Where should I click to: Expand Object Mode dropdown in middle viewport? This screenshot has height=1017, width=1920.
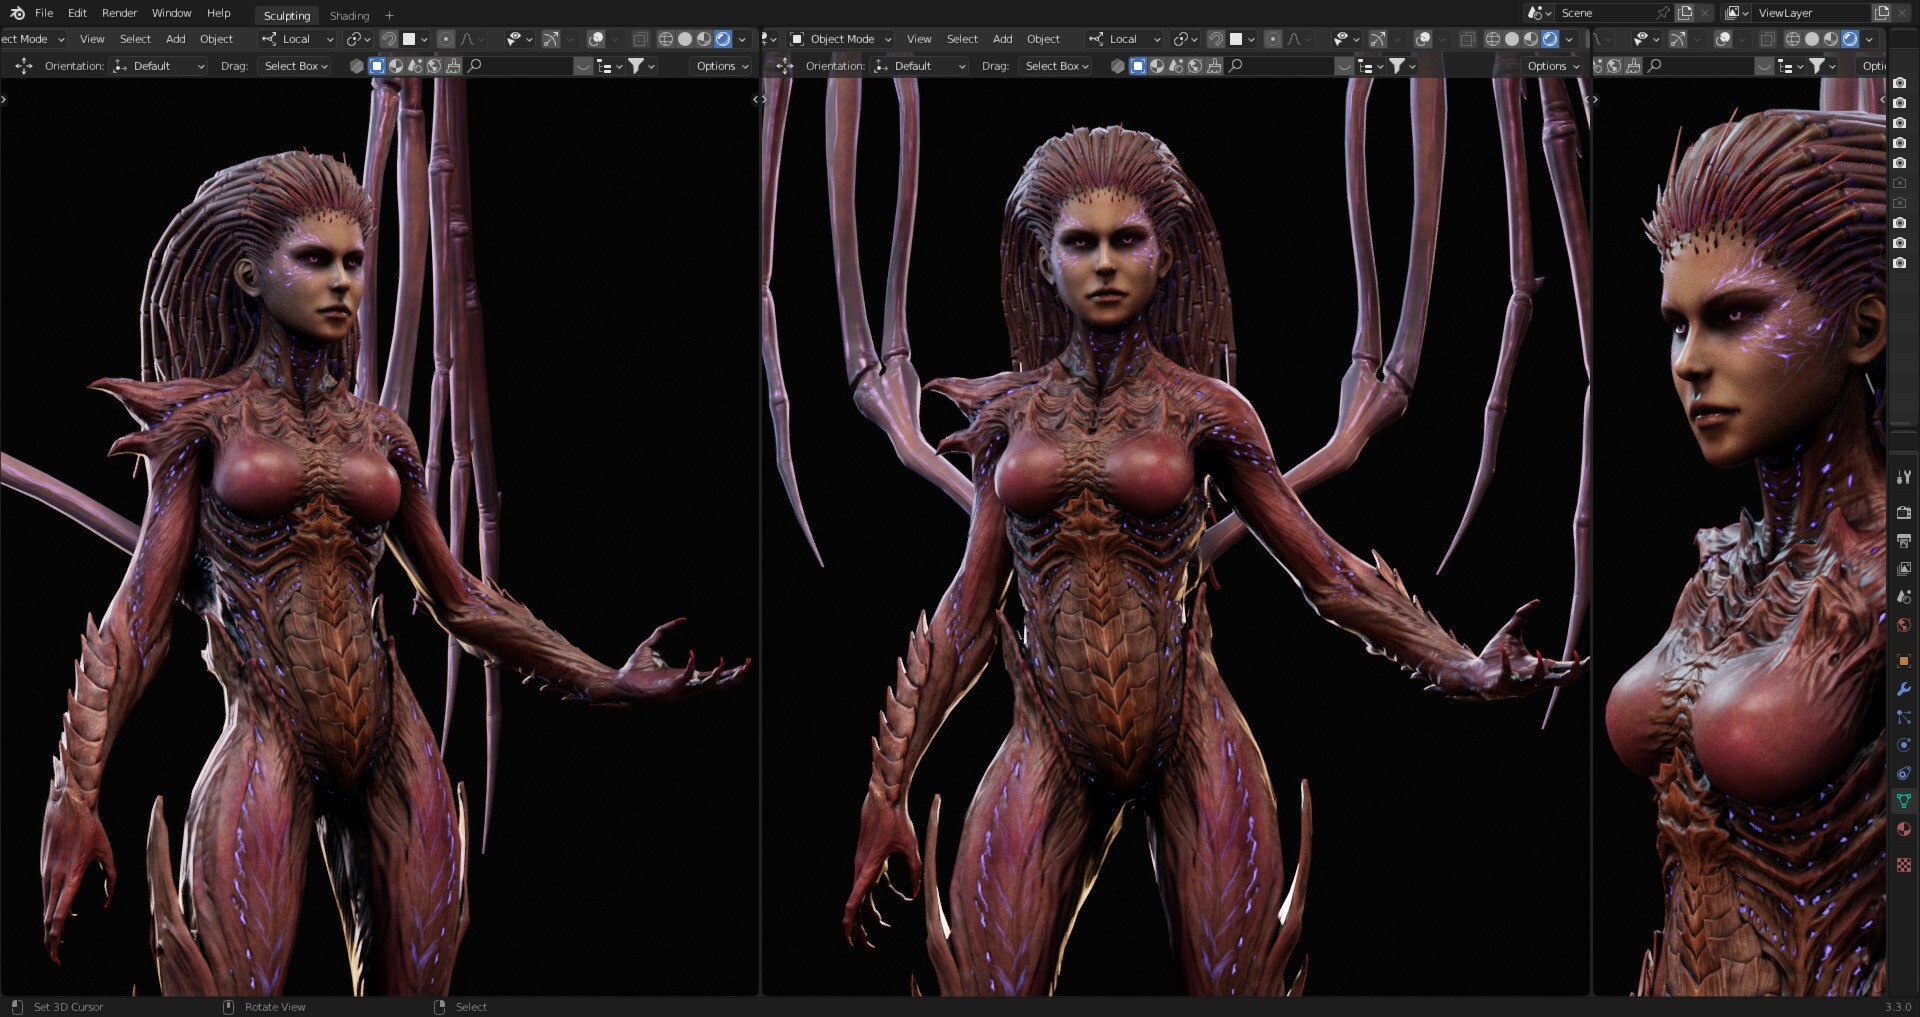[841, 39]
